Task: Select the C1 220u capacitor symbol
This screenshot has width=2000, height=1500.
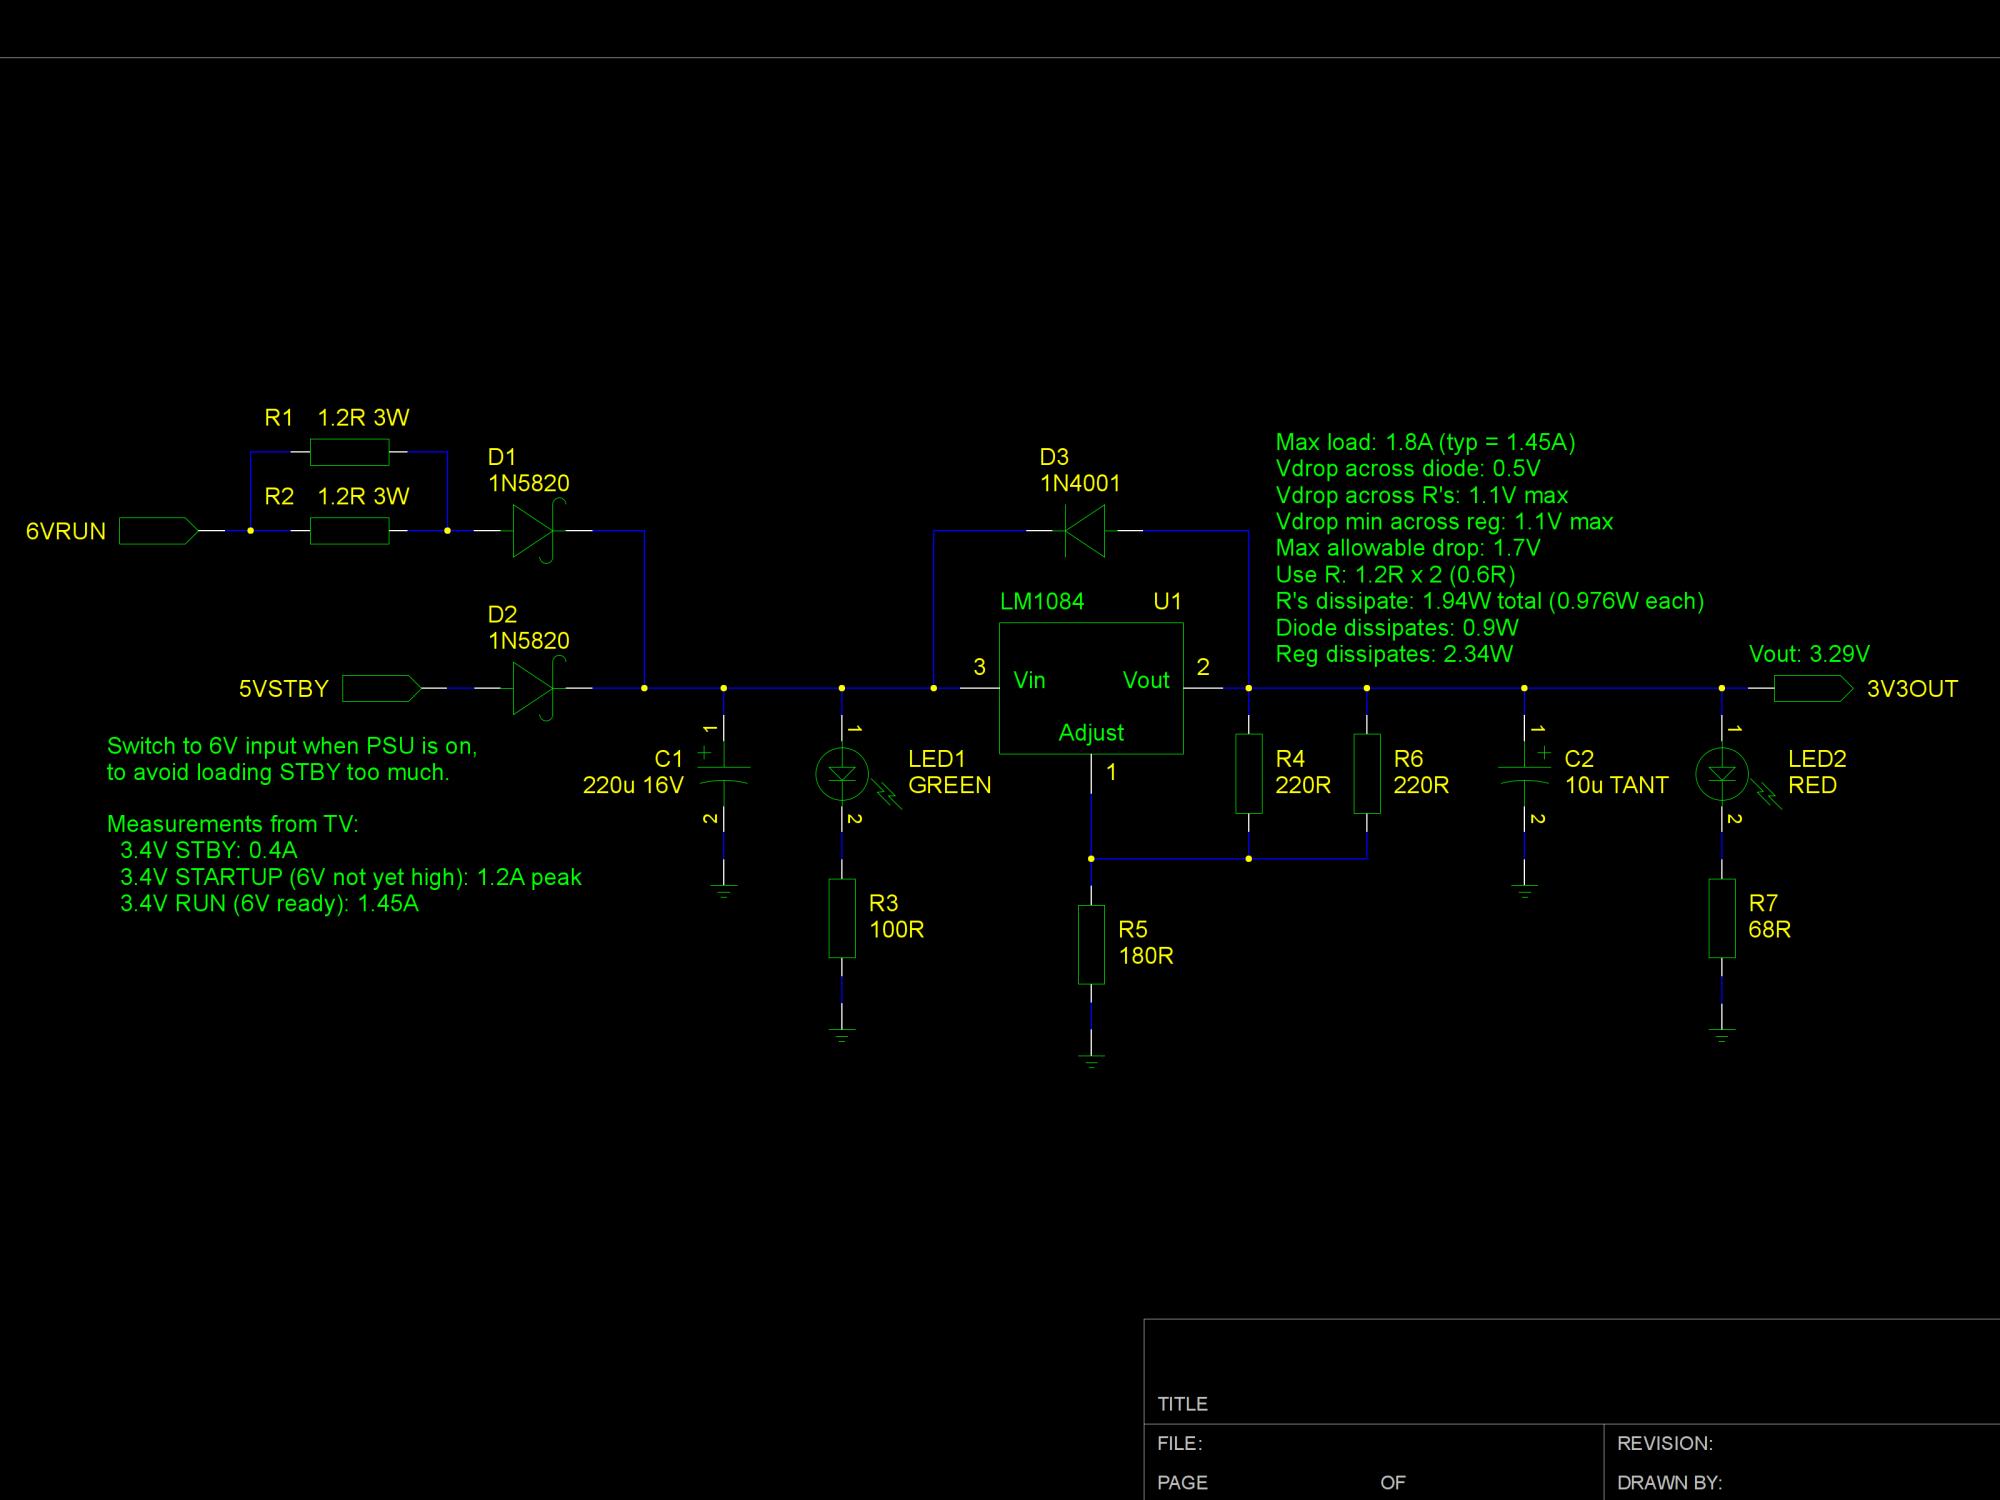Action: [x=724, y=773]
